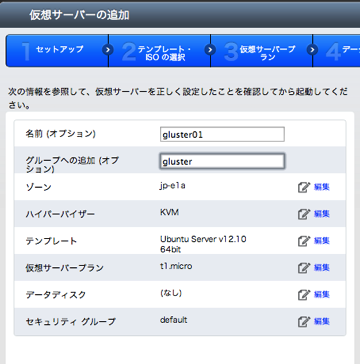Click the ゾーン label
Image resolution: width=360 pixels, height=364 pixels.
(39, 187)
